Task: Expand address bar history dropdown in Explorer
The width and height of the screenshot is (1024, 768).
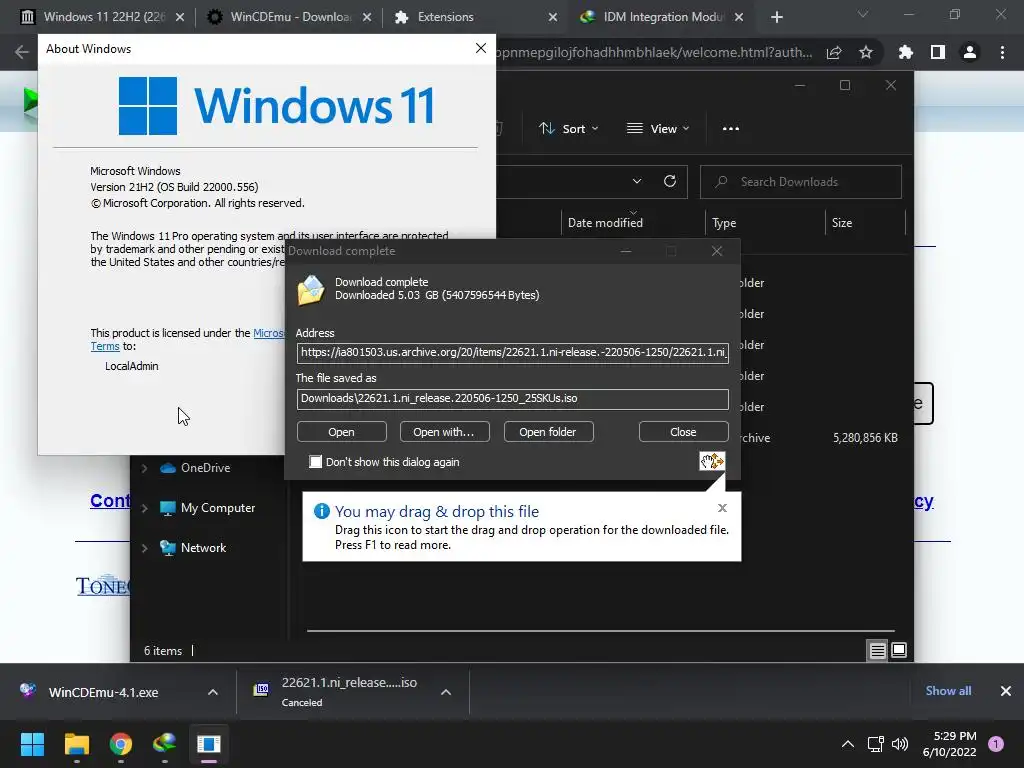Action: [637, 182]
